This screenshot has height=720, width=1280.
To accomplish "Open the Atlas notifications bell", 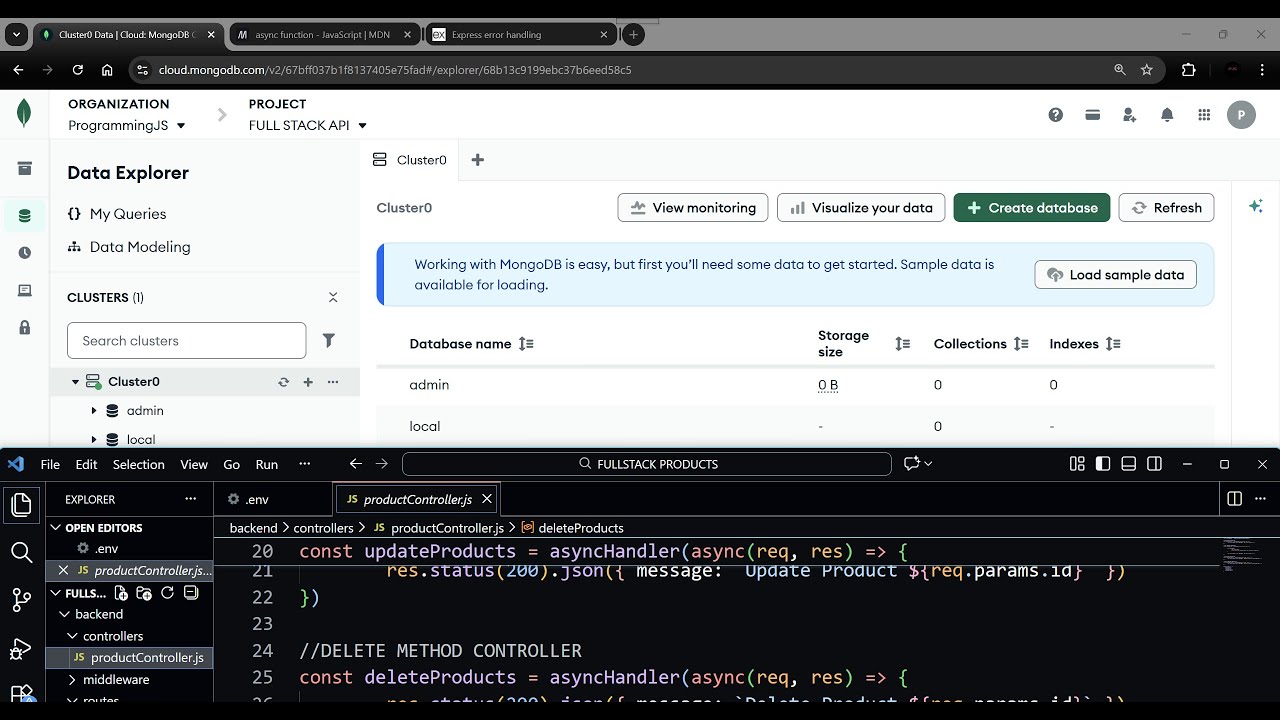I will click(1167, 115).
